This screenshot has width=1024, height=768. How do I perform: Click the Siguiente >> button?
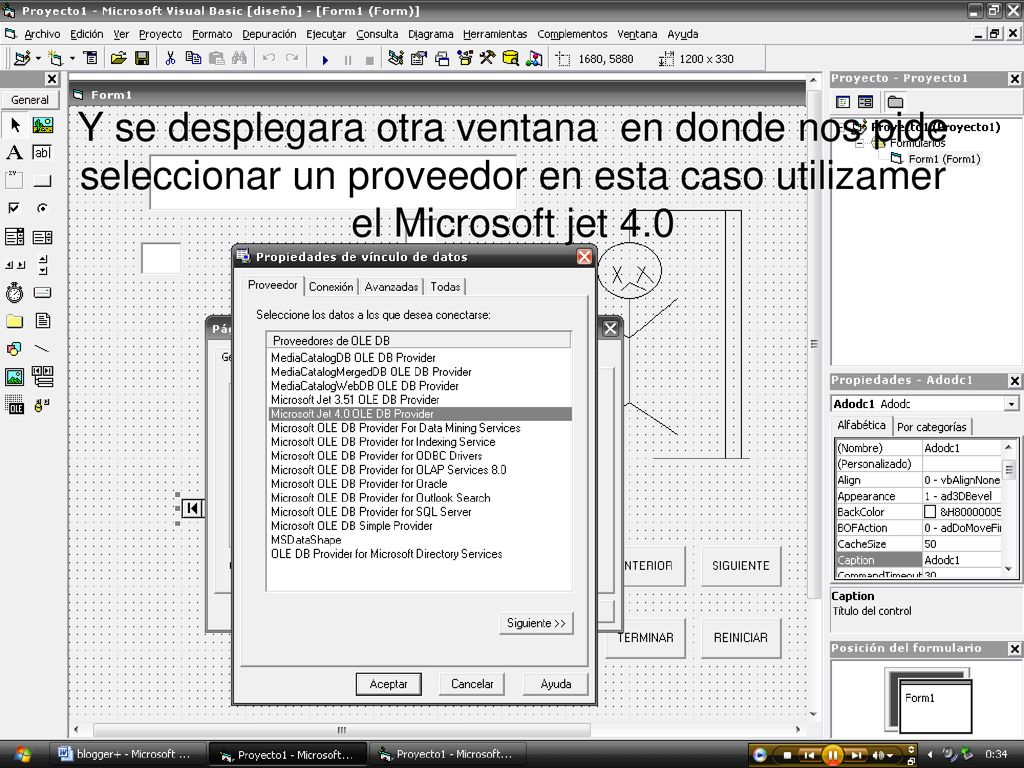(x=536, y=623)
